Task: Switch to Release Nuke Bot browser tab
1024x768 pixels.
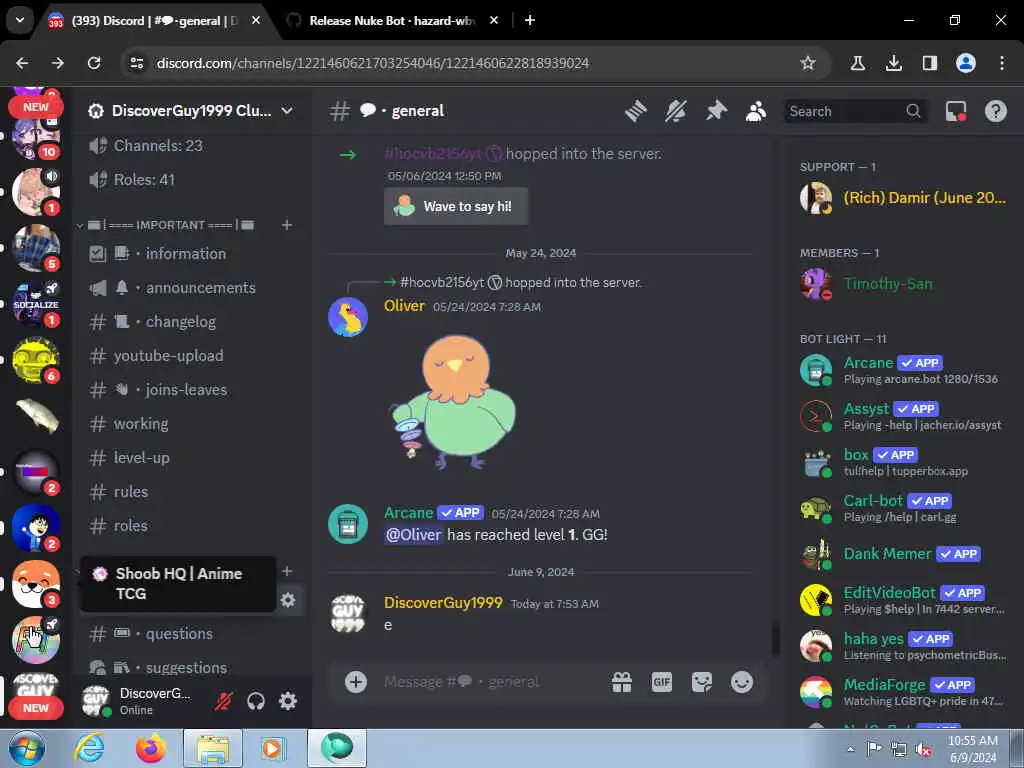Action: pyautogui.click(x=392, y=20)
